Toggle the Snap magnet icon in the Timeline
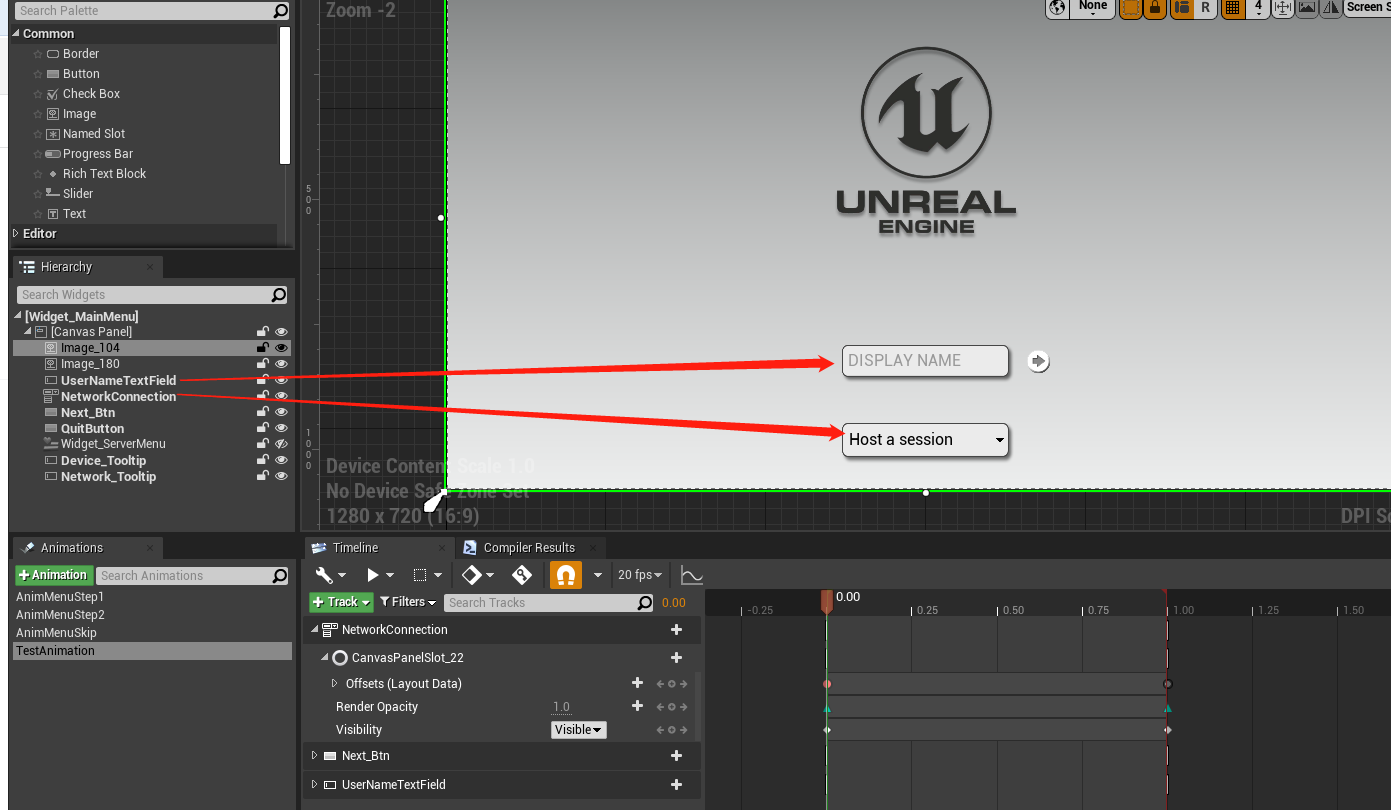Image resolution: width=1391 pixels, height=810 pixels. 564,574
